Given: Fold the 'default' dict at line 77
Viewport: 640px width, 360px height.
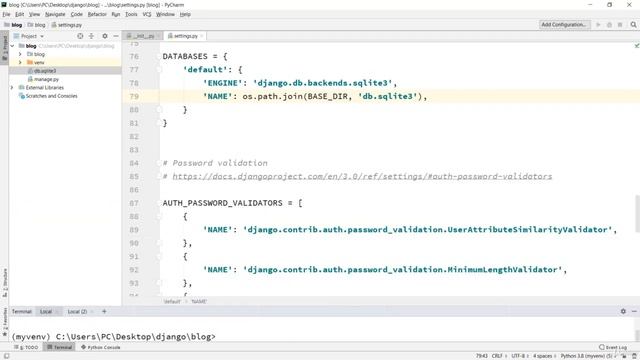Looking at the screenshot, I should click(159, 70).
